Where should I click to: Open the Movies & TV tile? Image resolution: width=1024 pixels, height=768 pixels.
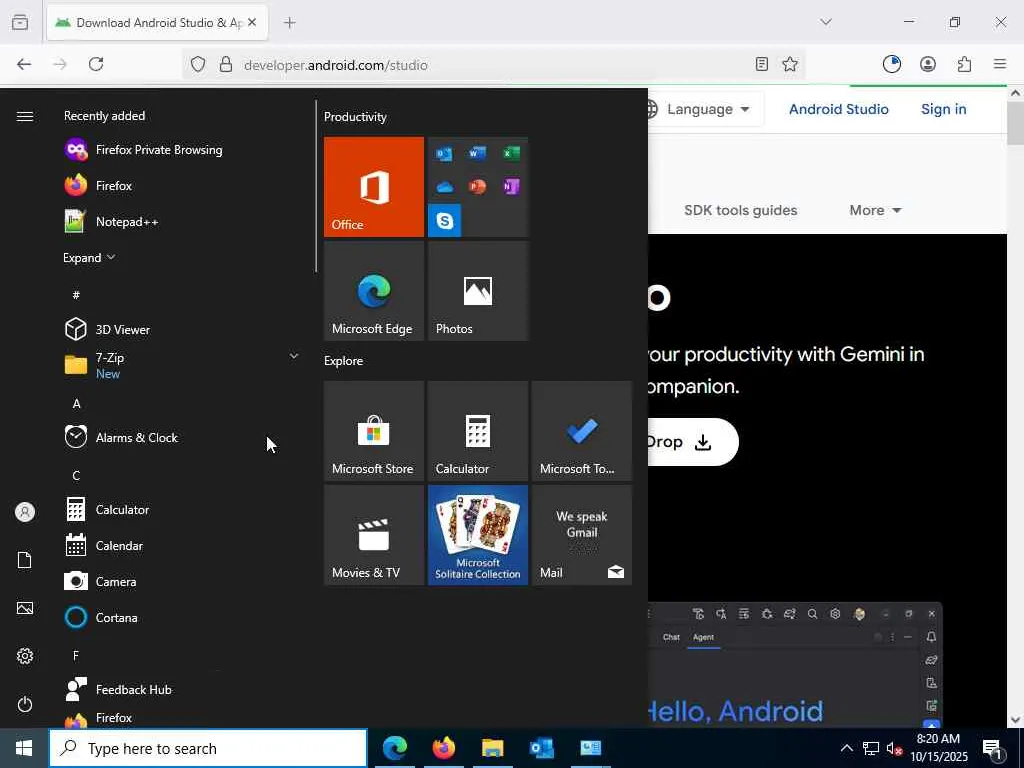[374, 535]
